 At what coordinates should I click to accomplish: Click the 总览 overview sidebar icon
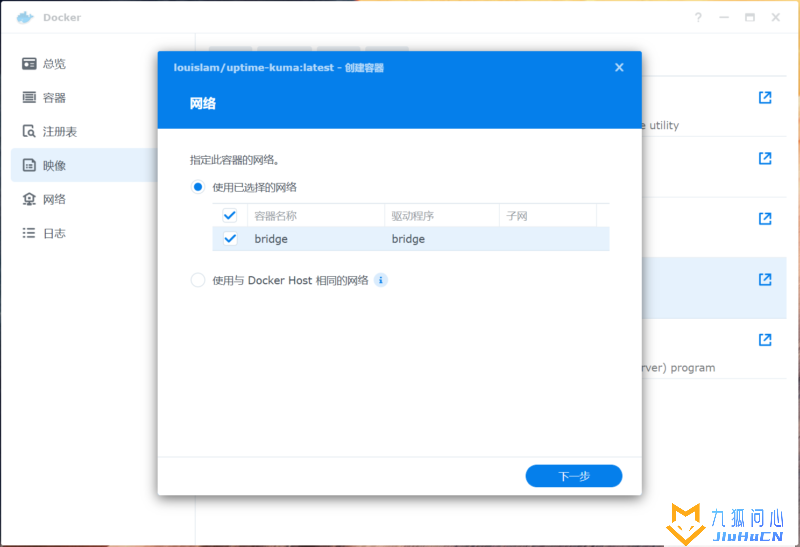[29, 63]
